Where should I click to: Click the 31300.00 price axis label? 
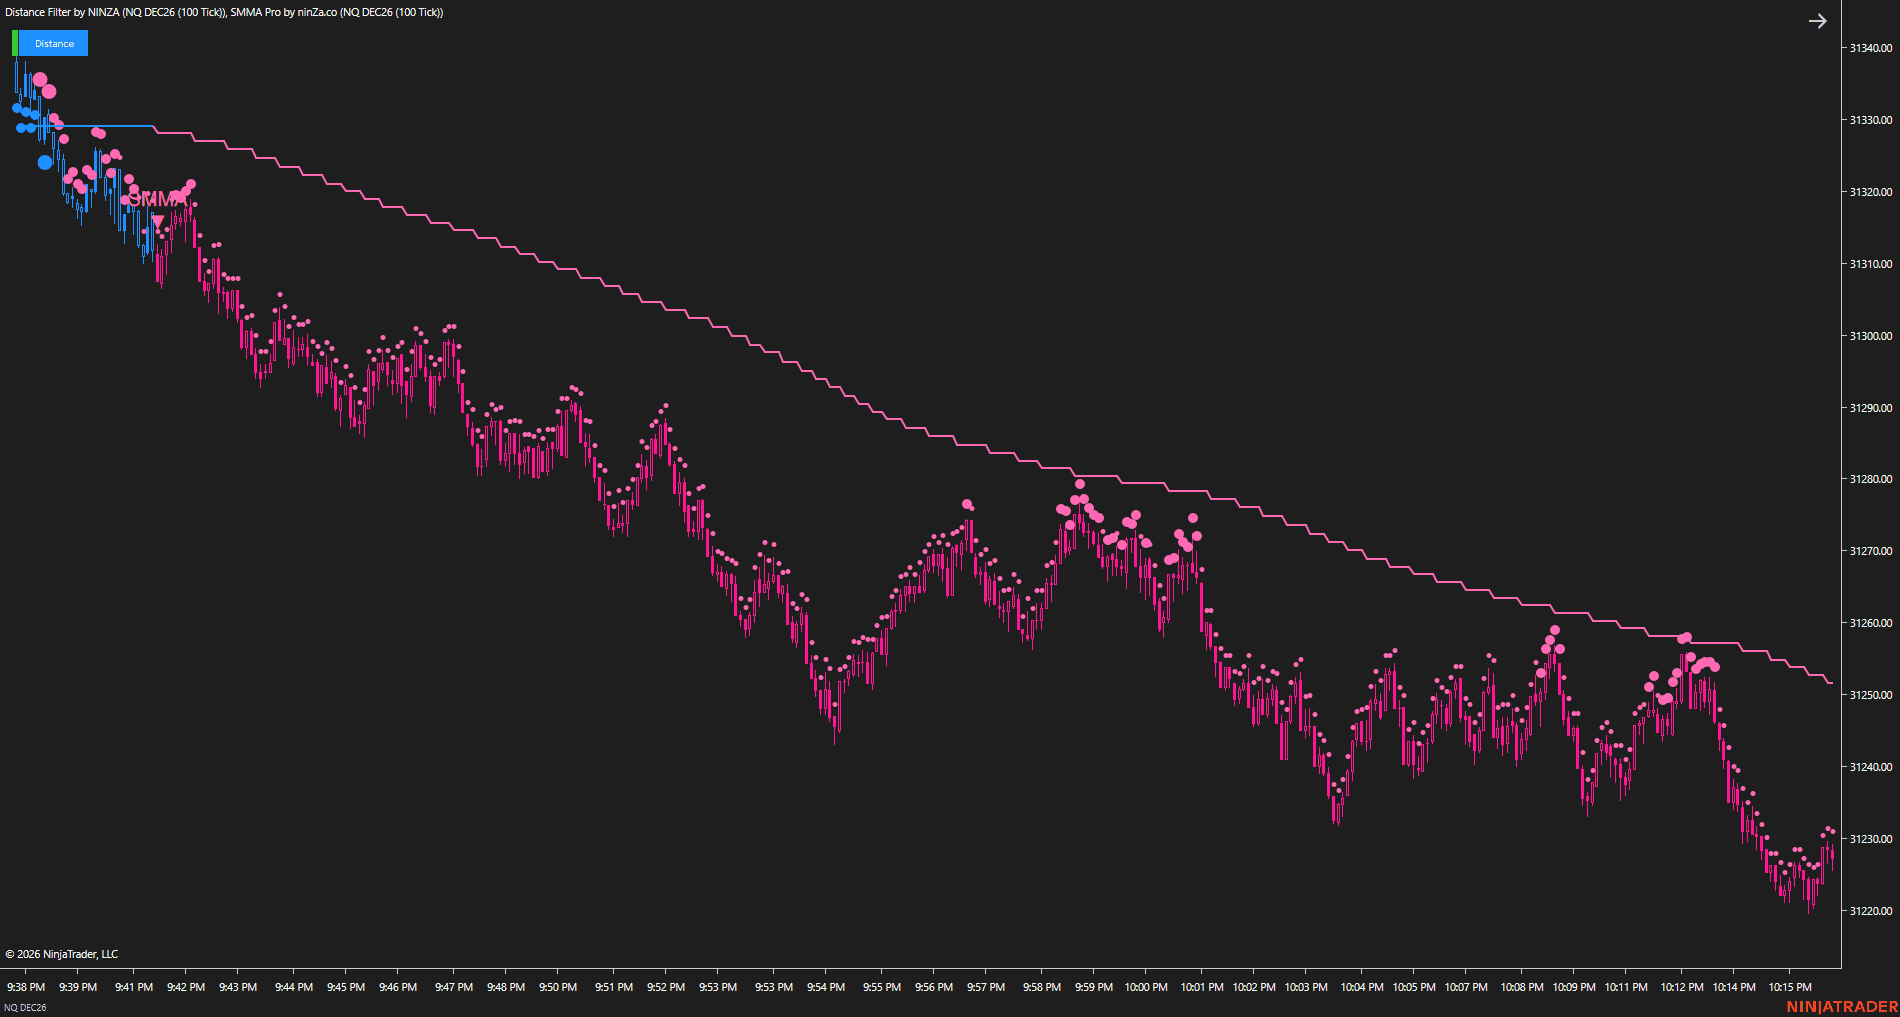[1870, 336]
